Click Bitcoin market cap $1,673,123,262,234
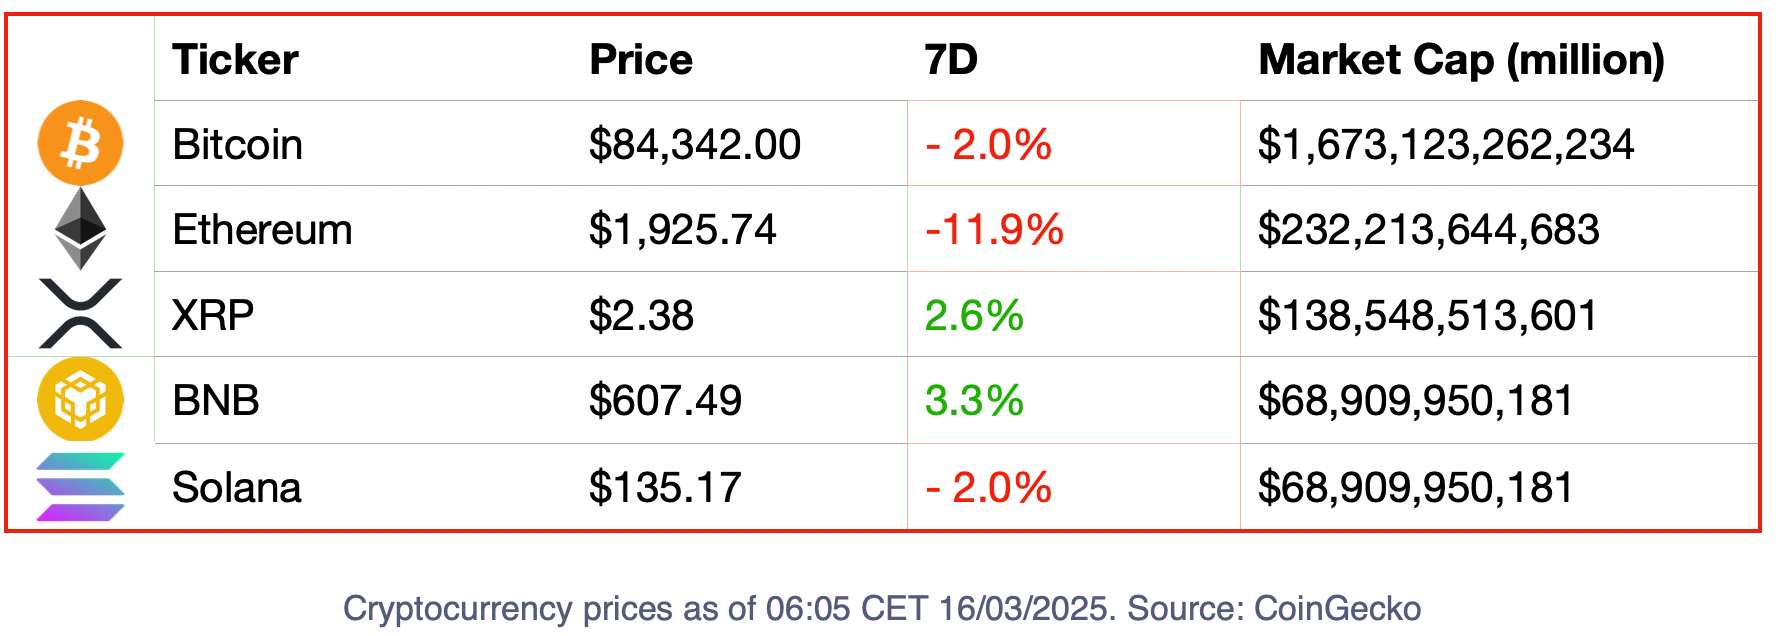Viewport: 1782px width, 636px height. pos(1446,145)
